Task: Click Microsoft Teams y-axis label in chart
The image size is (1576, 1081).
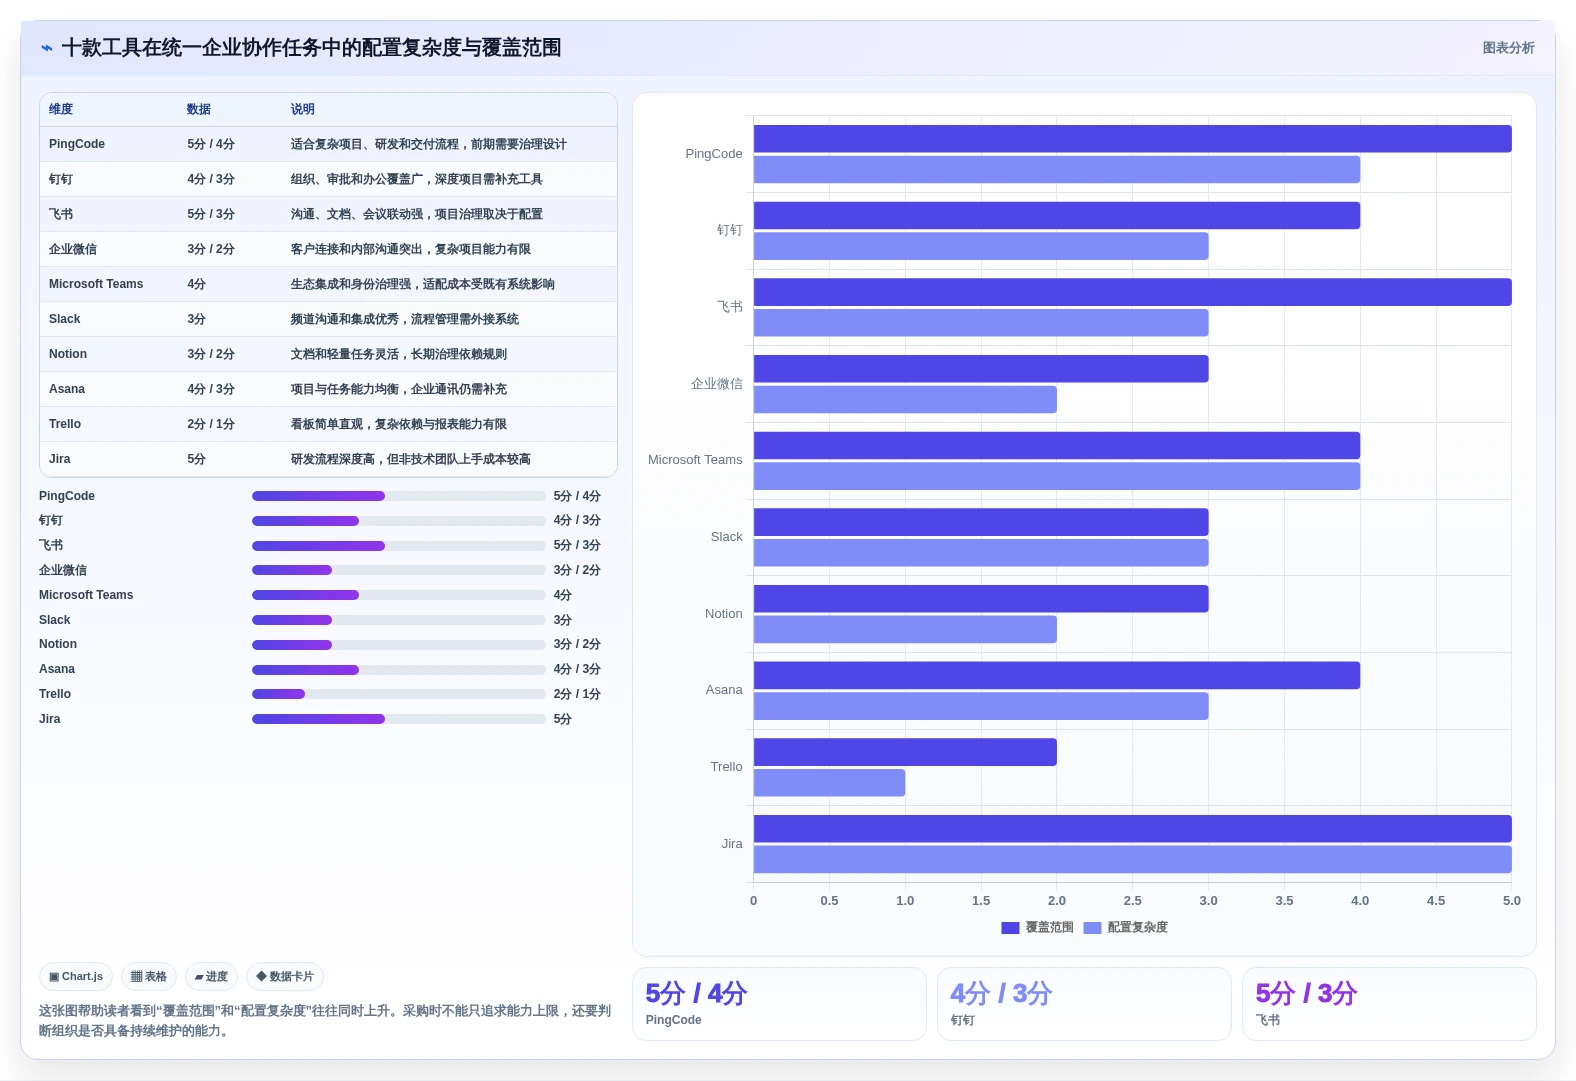Action: (695, 460)
